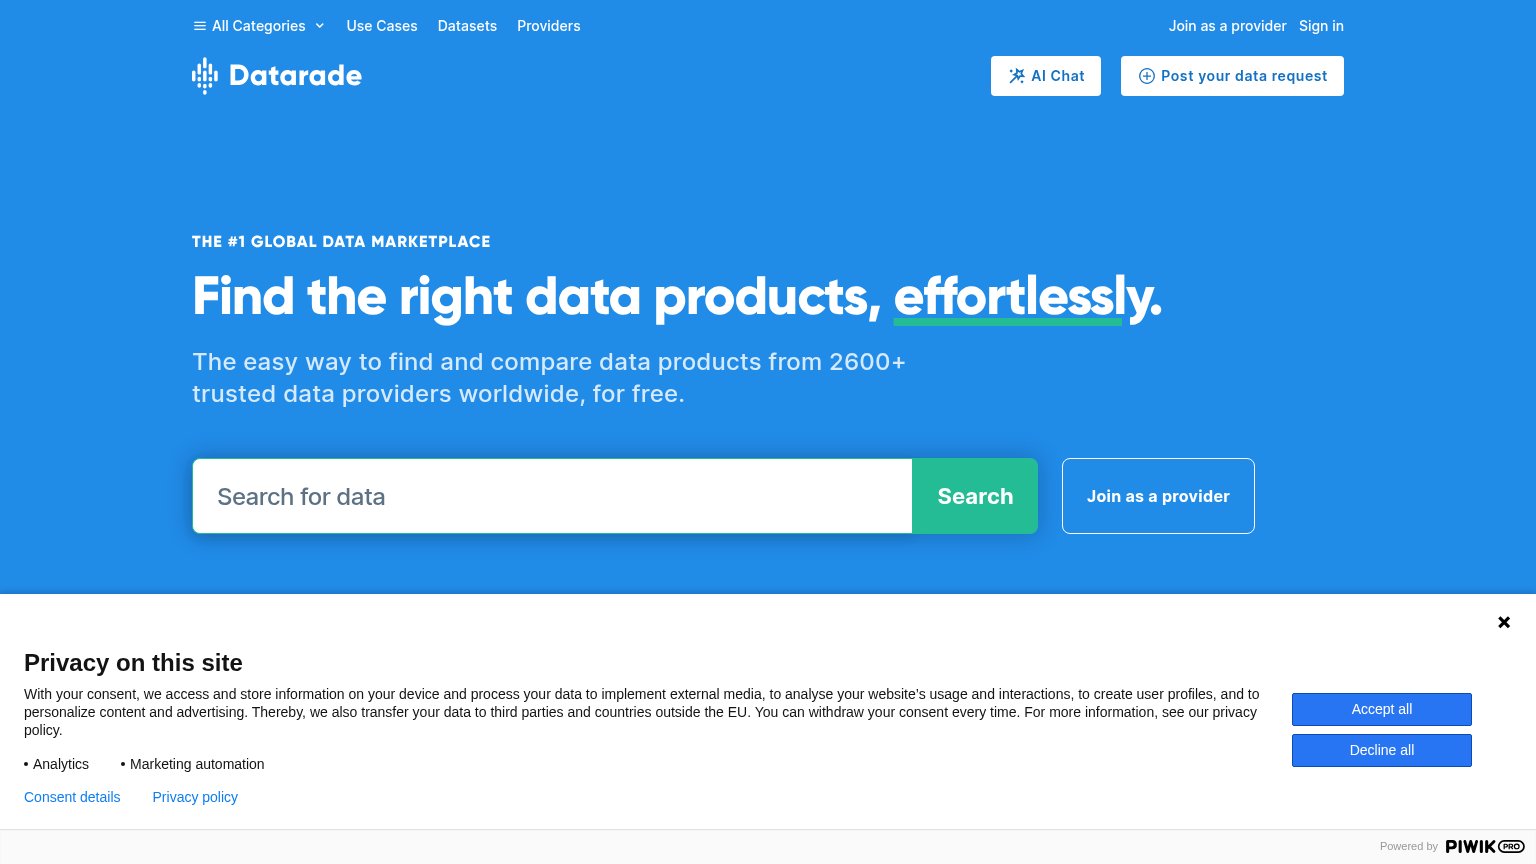Viewport: 1536px width, 864px height.
Task: Close the privacy banner with the X icon
Action: click(x=1504, y=622)
